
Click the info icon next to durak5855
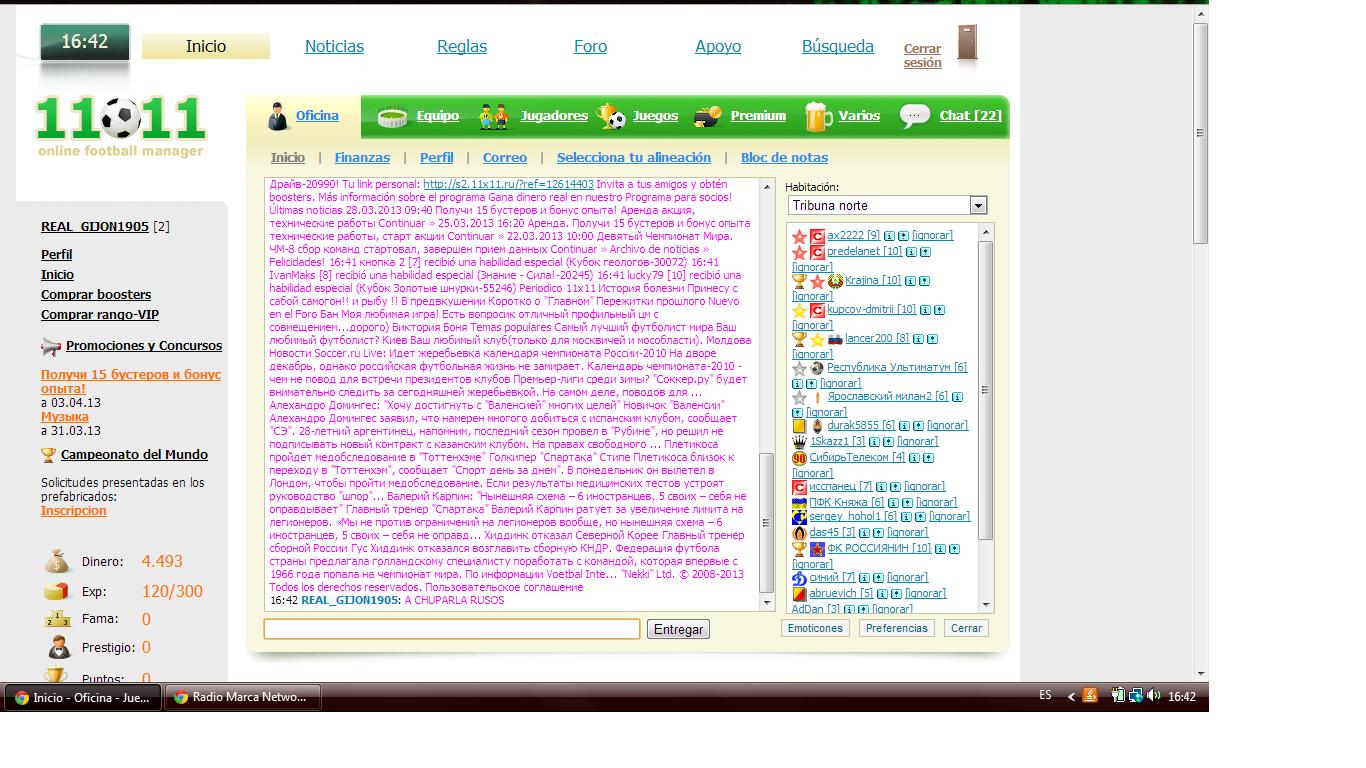coord(905,426)
